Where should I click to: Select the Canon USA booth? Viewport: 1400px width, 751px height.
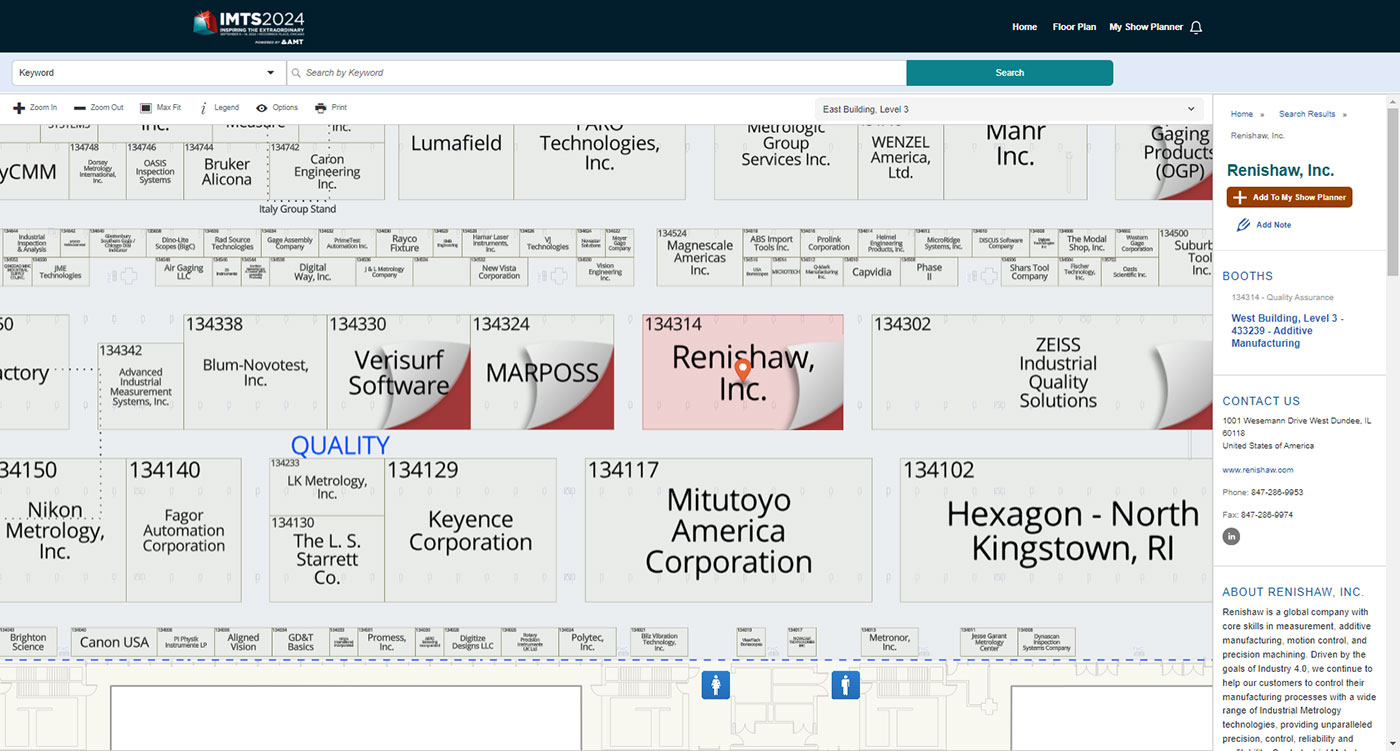114,641
